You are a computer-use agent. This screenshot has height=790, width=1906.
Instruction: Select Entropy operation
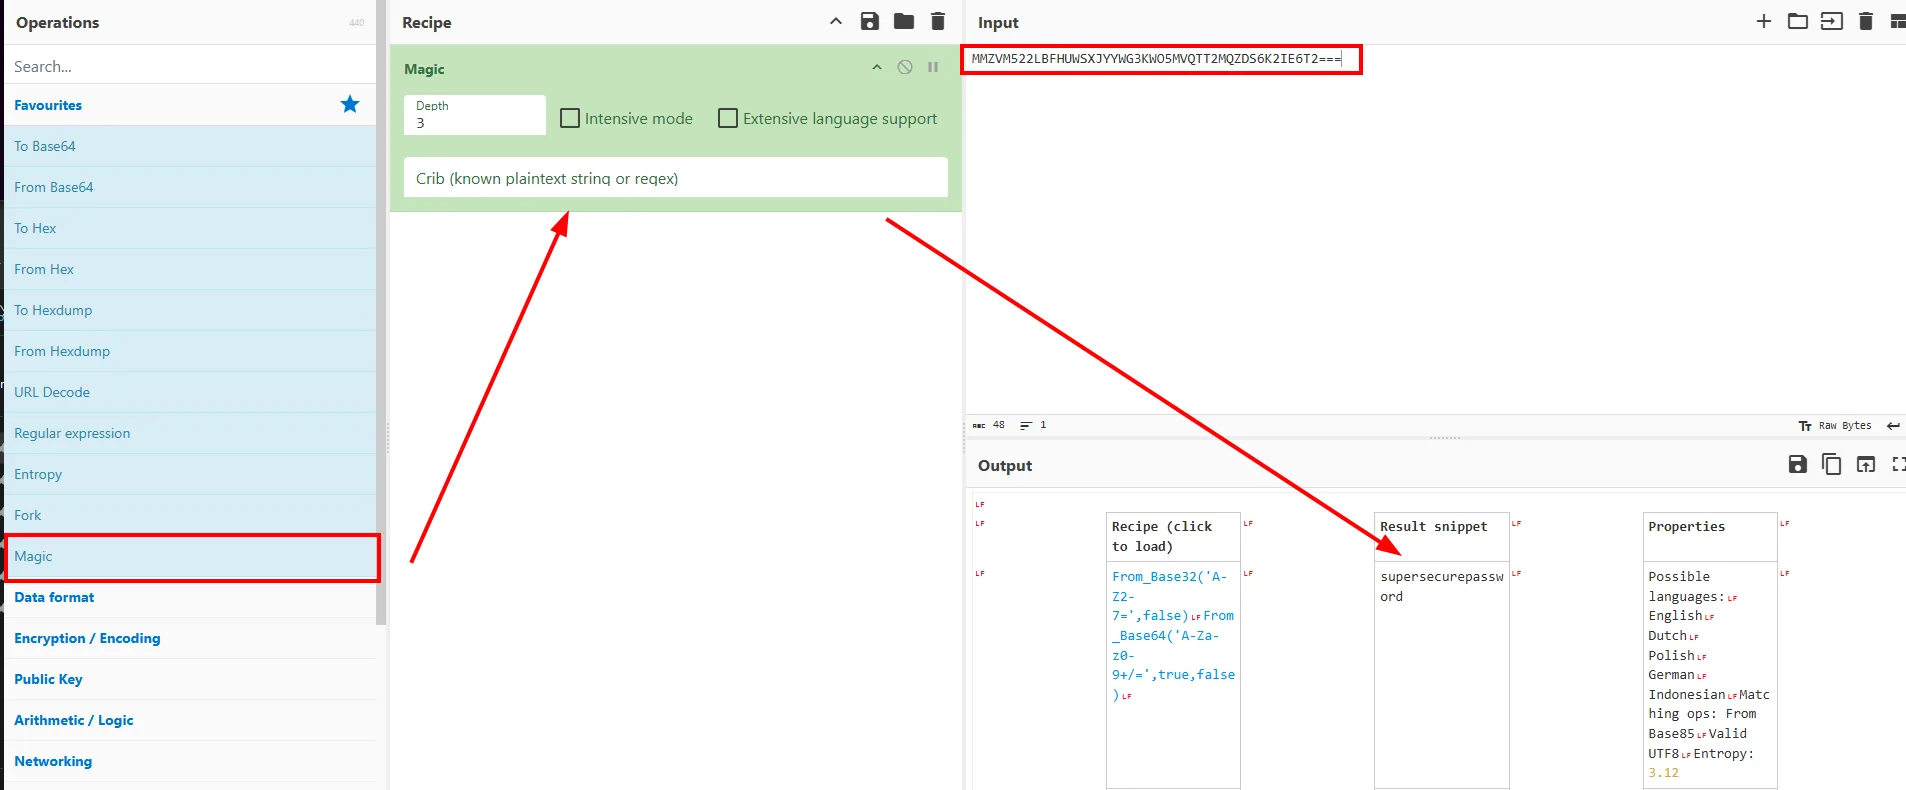pos(190,474)
